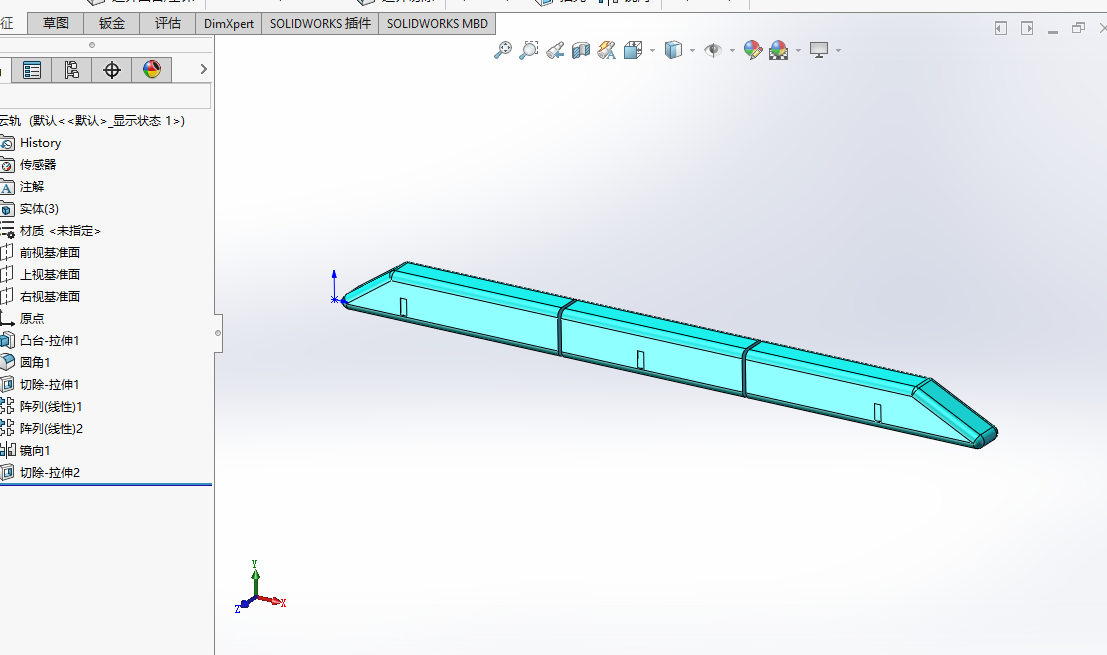Click the panel split handle dot
This screenshot has width=1107, height=655.
point(92,45)
